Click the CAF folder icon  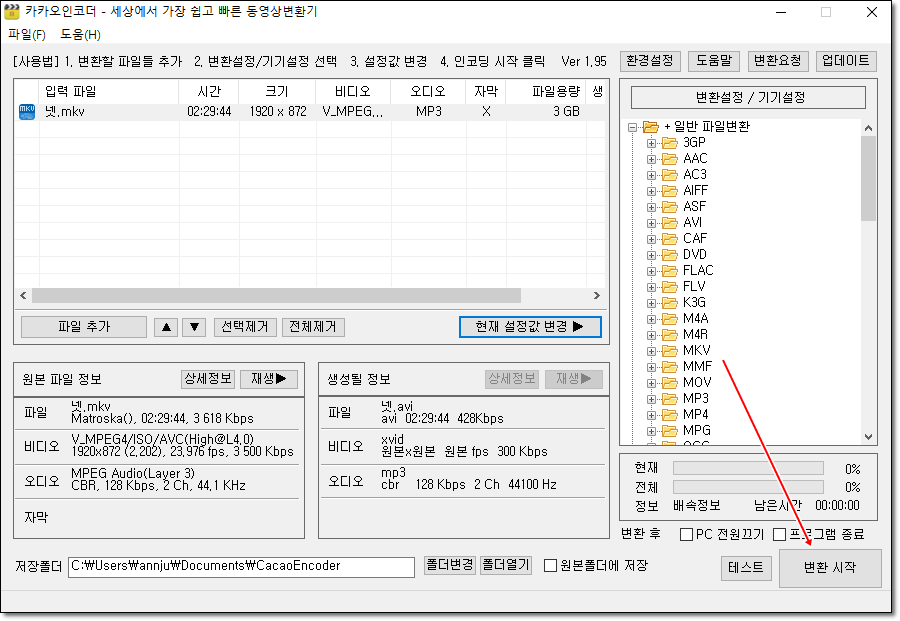coord(669,239)
